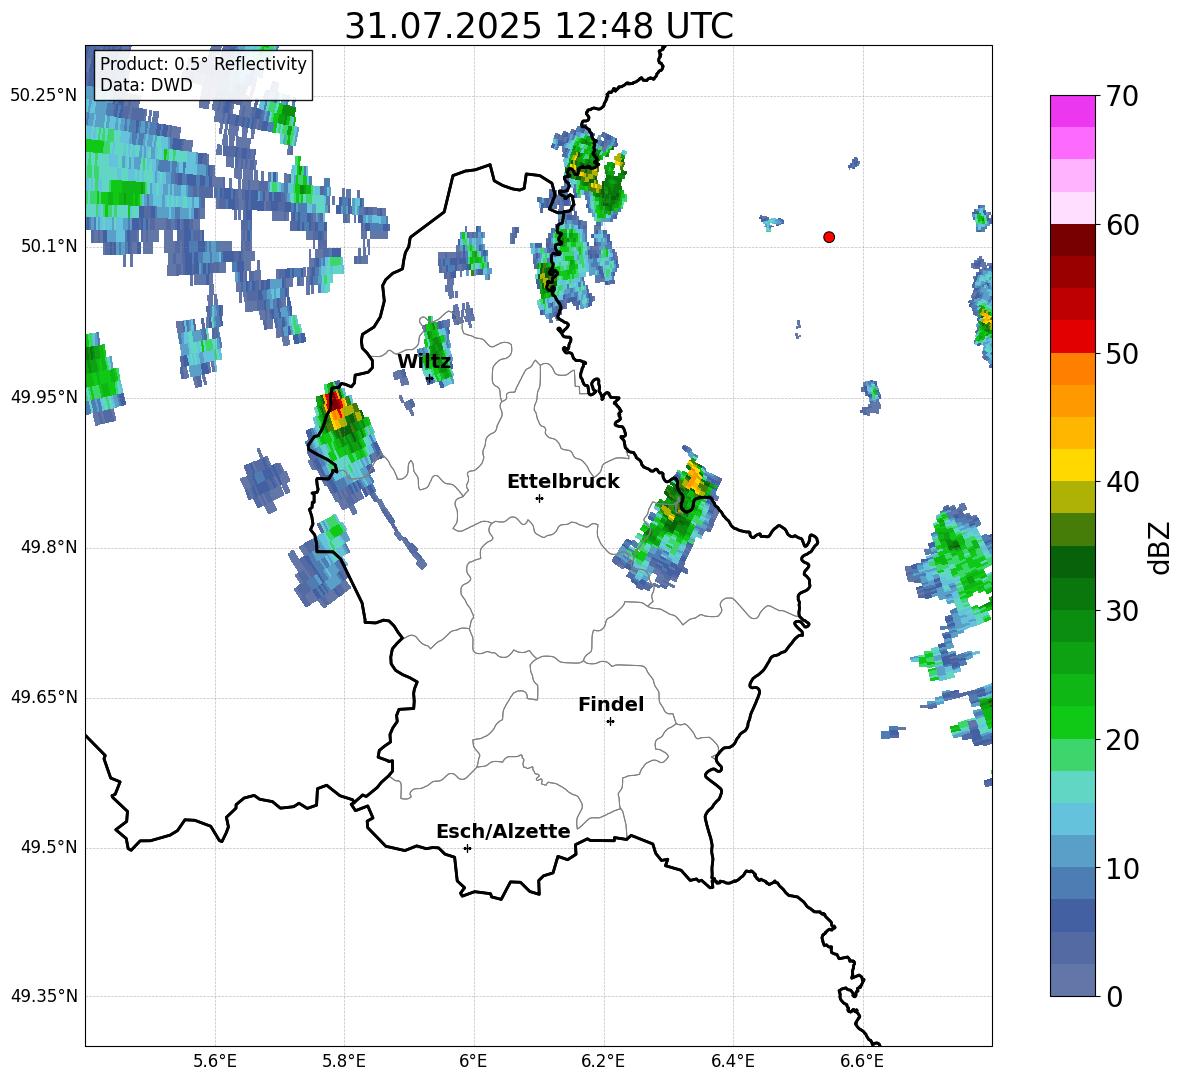Screen dimensions: 1184x1081
Task: Click the 20 tick on colorbar
Action: pyautogui.click(x=1122, y=740)
